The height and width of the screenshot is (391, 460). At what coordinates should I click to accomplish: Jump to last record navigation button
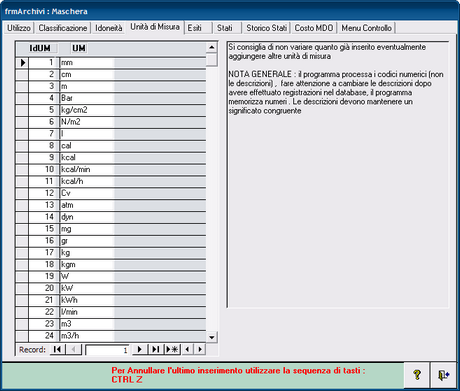[x=155, y=349]
